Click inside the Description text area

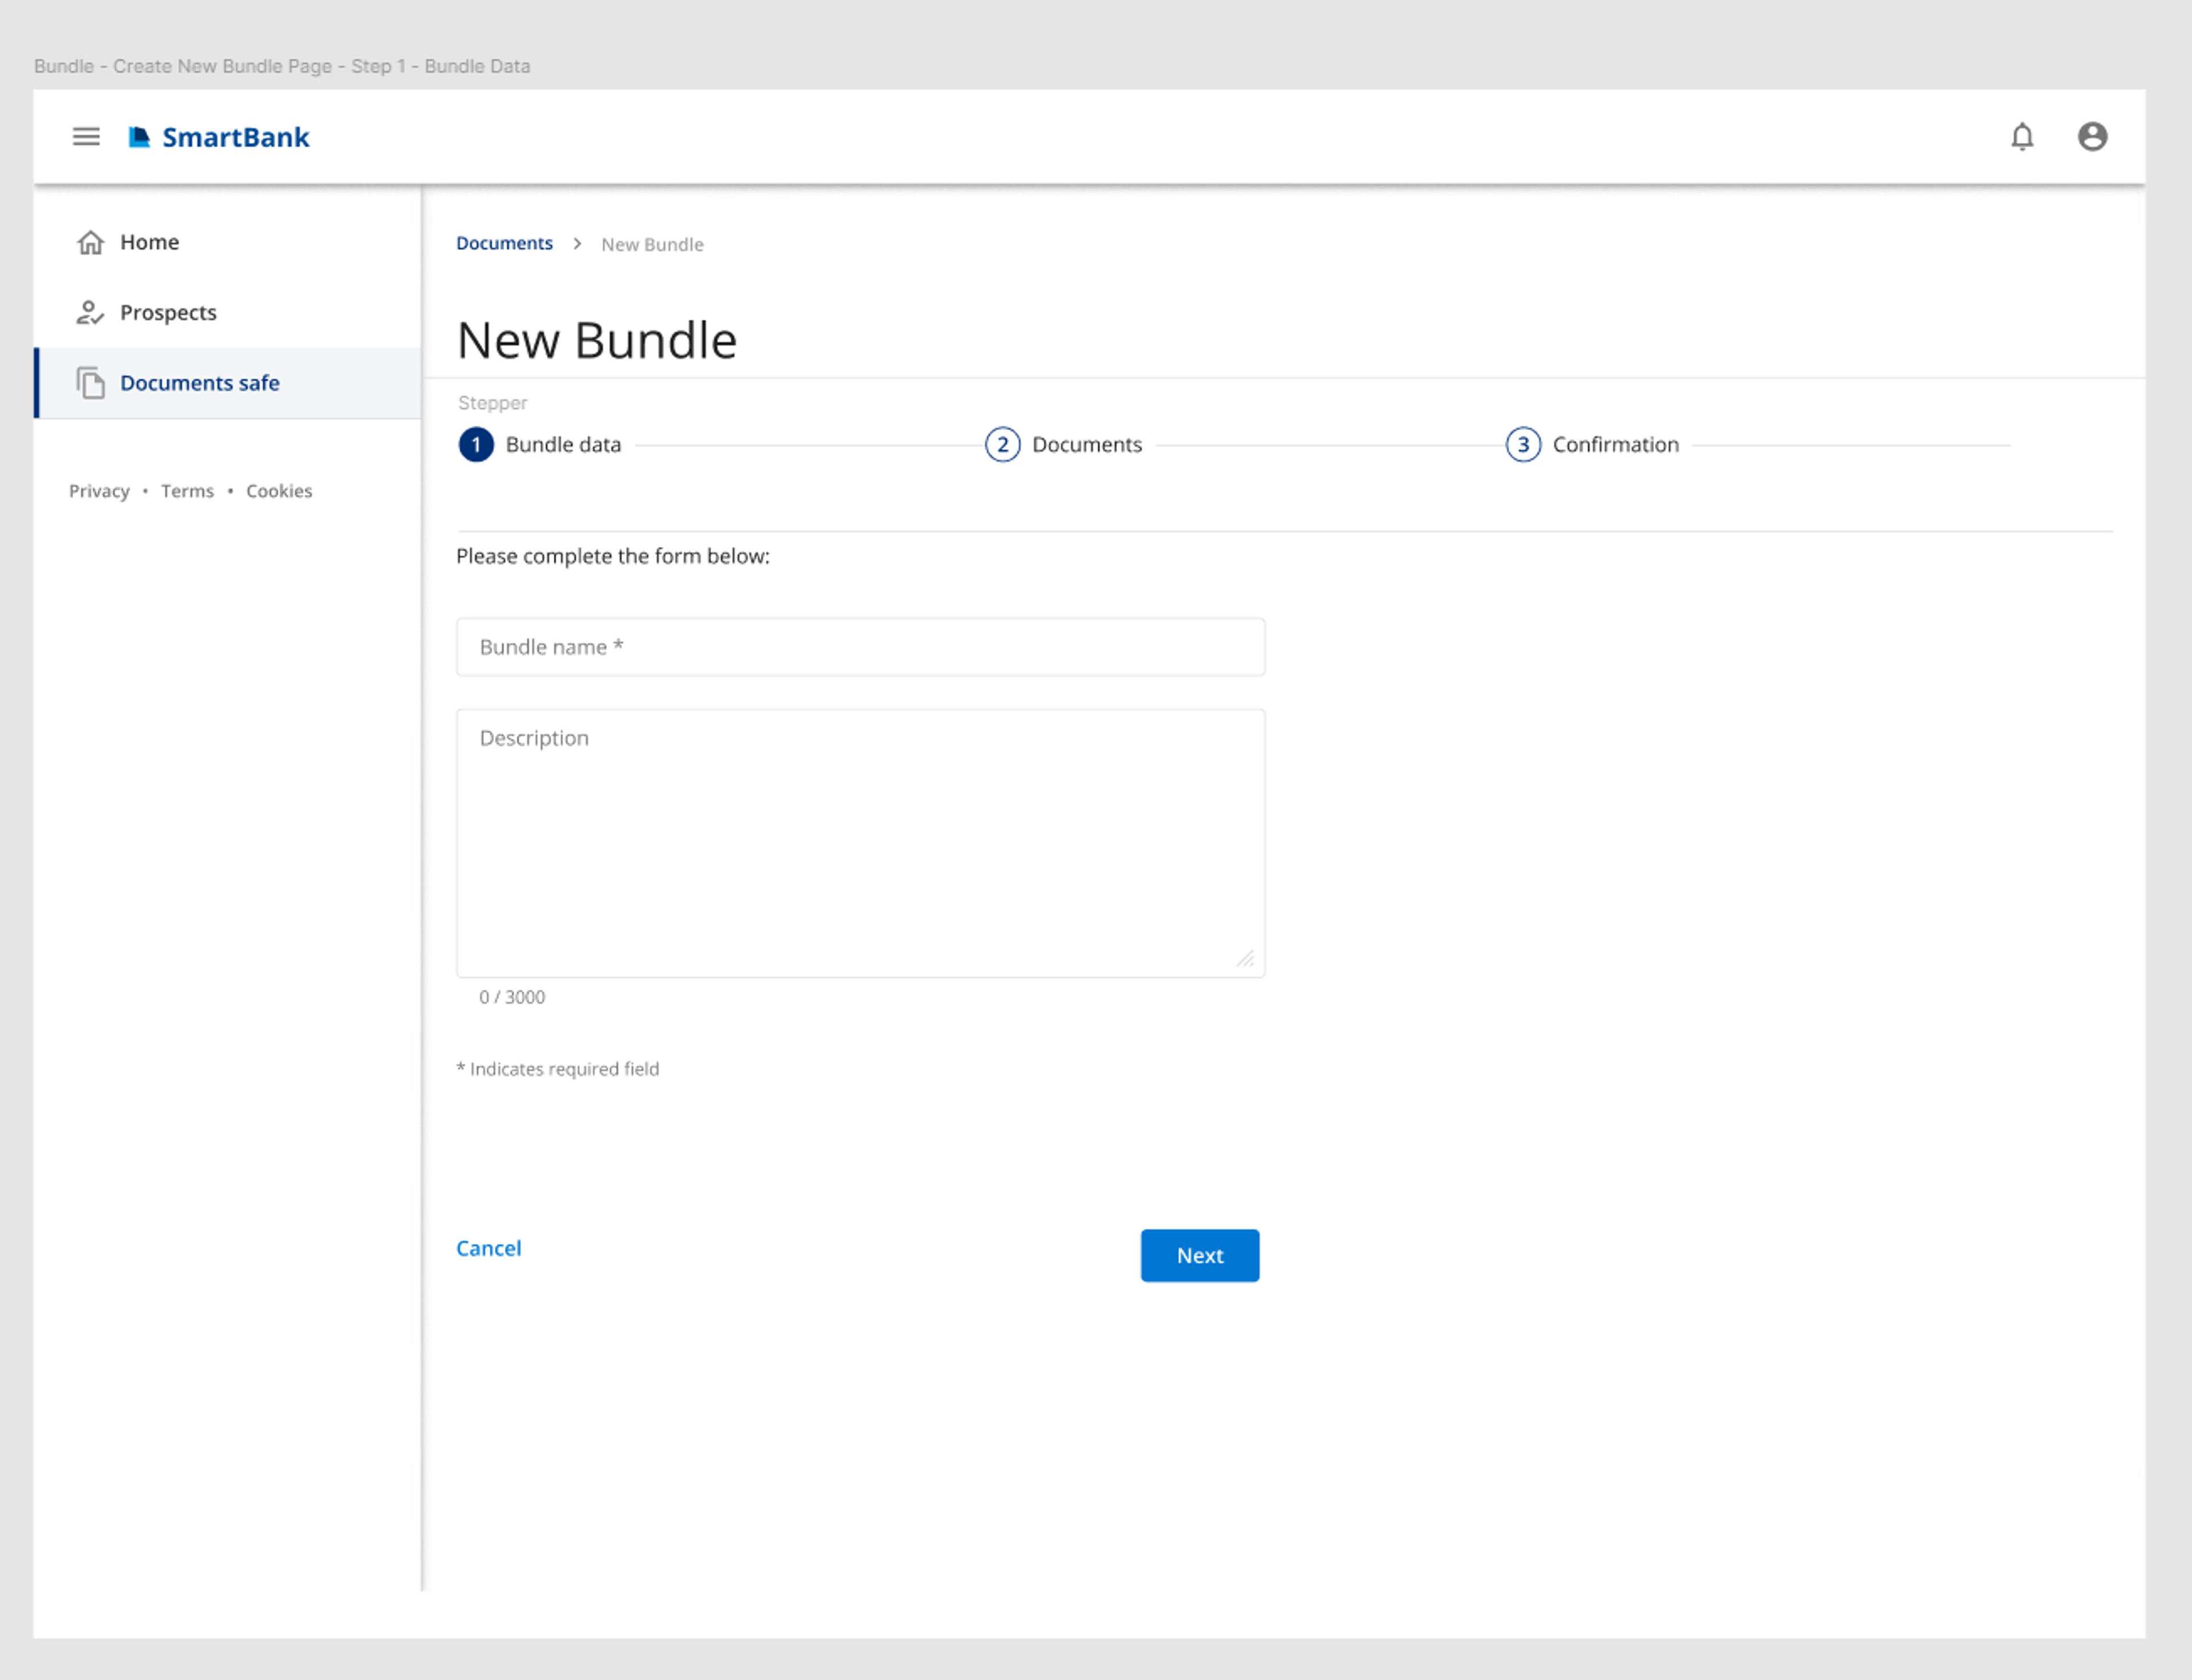pyautogui.click(x=861, y=843)
